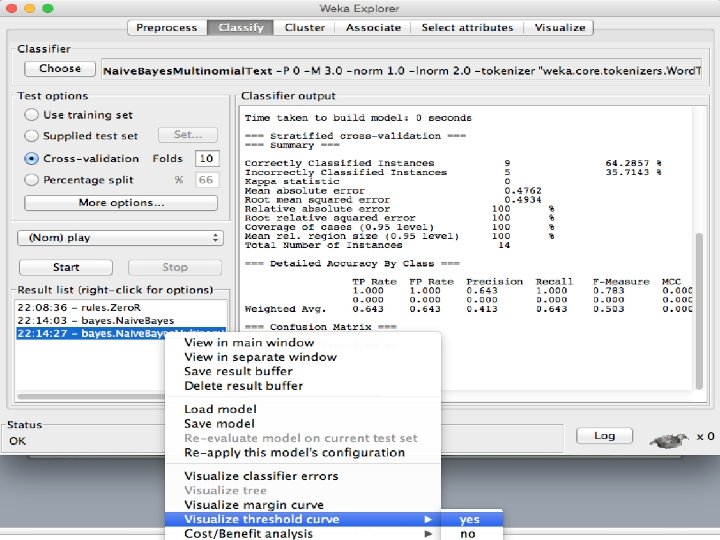Click Save result buffer menu item
Viewport: 720px width, 540px height.
[240, 371]
